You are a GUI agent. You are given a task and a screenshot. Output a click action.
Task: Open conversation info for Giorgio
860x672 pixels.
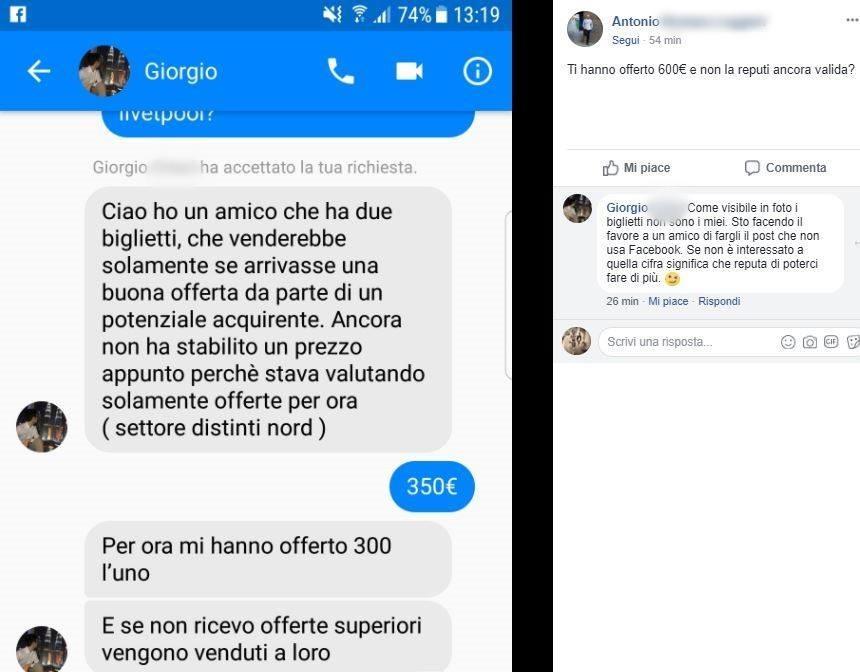(x=477, y=71)
